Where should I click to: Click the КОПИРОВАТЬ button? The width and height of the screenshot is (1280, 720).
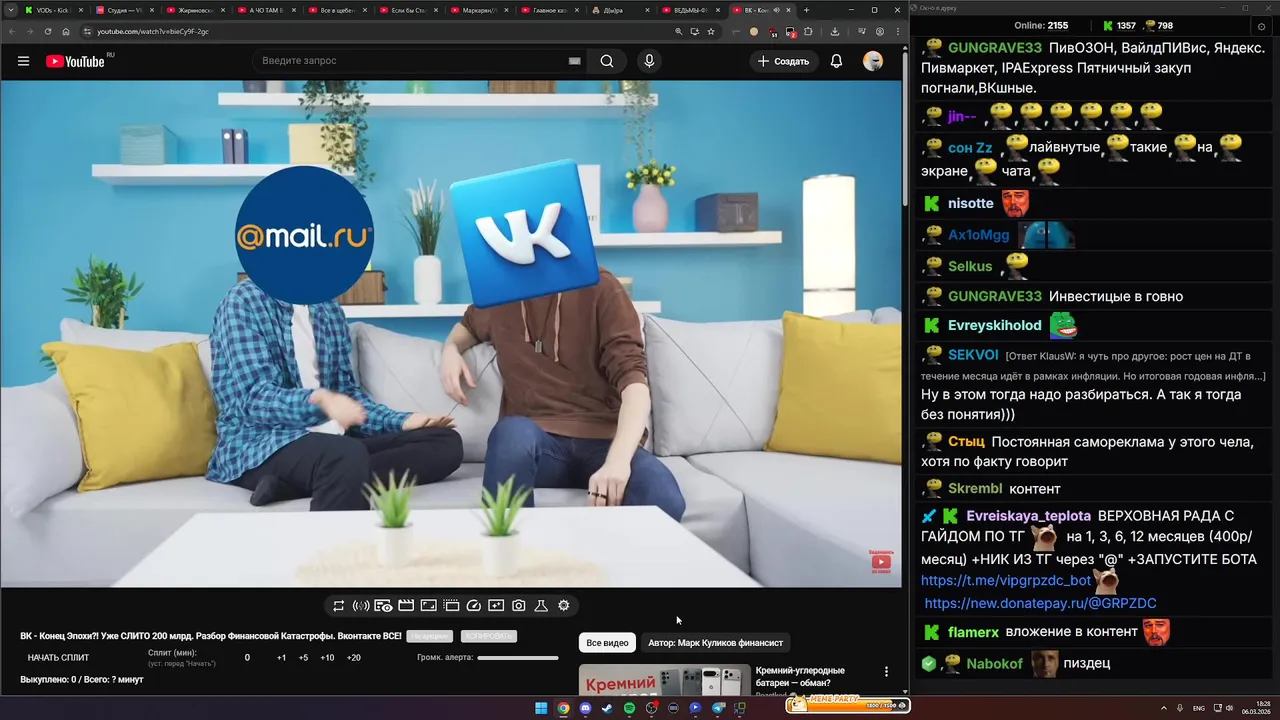pos(489,636)
